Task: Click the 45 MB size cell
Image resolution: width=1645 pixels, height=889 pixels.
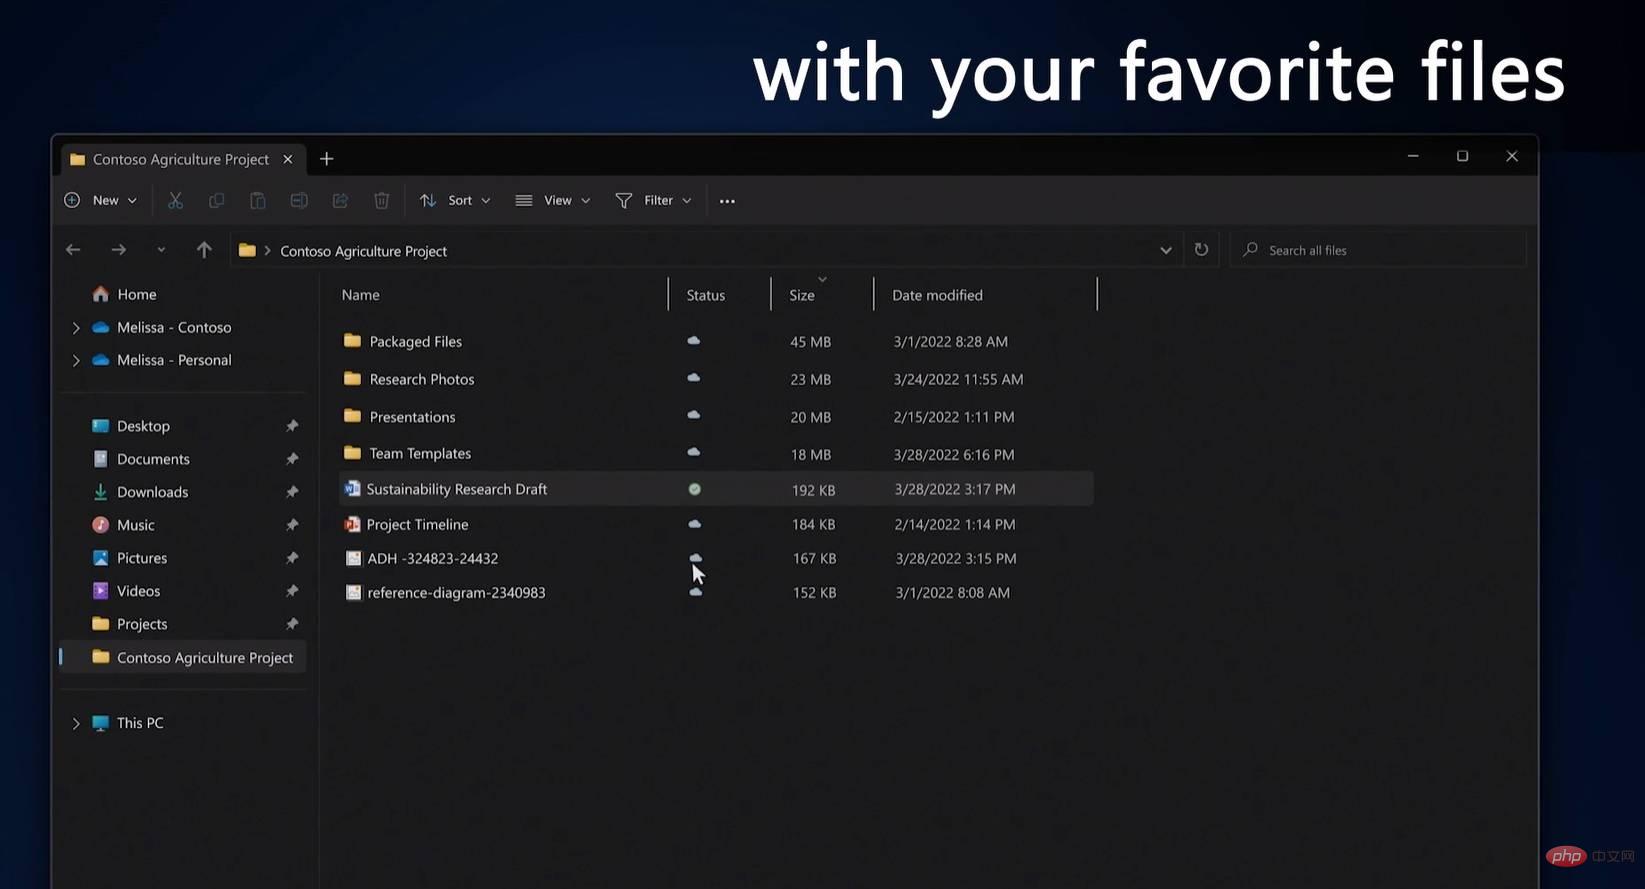Action: (x=810, y=341)
